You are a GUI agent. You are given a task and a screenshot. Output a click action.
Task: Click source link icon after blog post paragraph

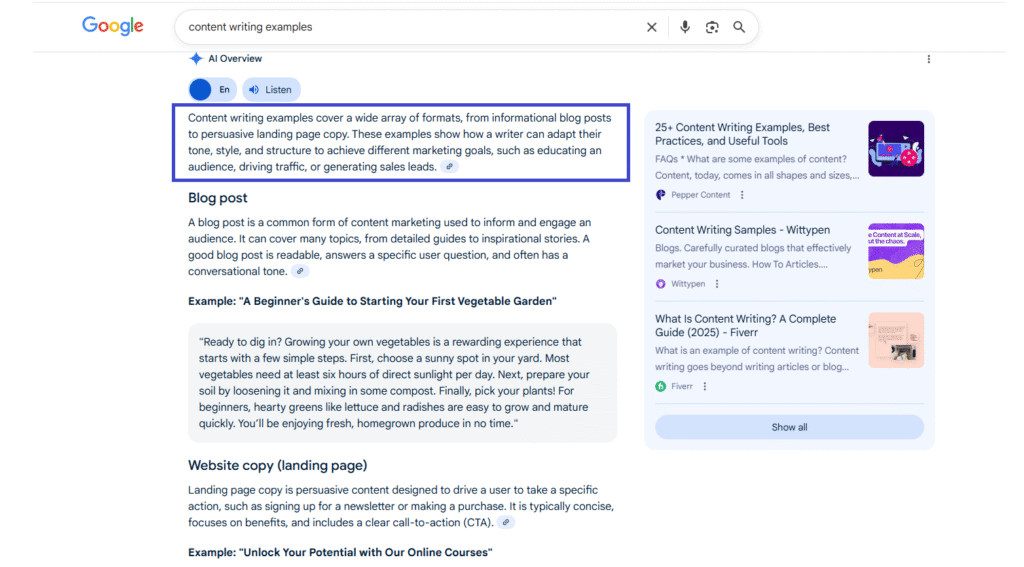[300, 272]
